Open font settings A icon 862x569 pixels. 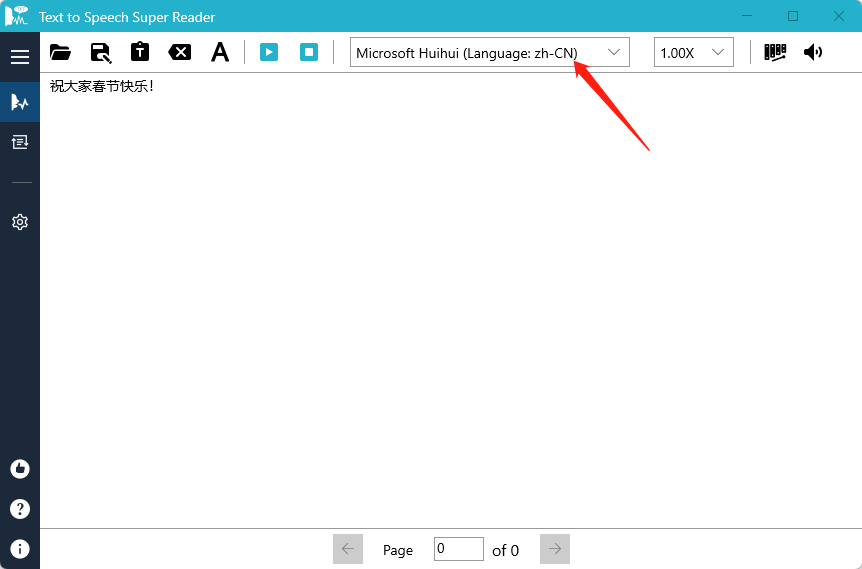(x=220, y=52)
